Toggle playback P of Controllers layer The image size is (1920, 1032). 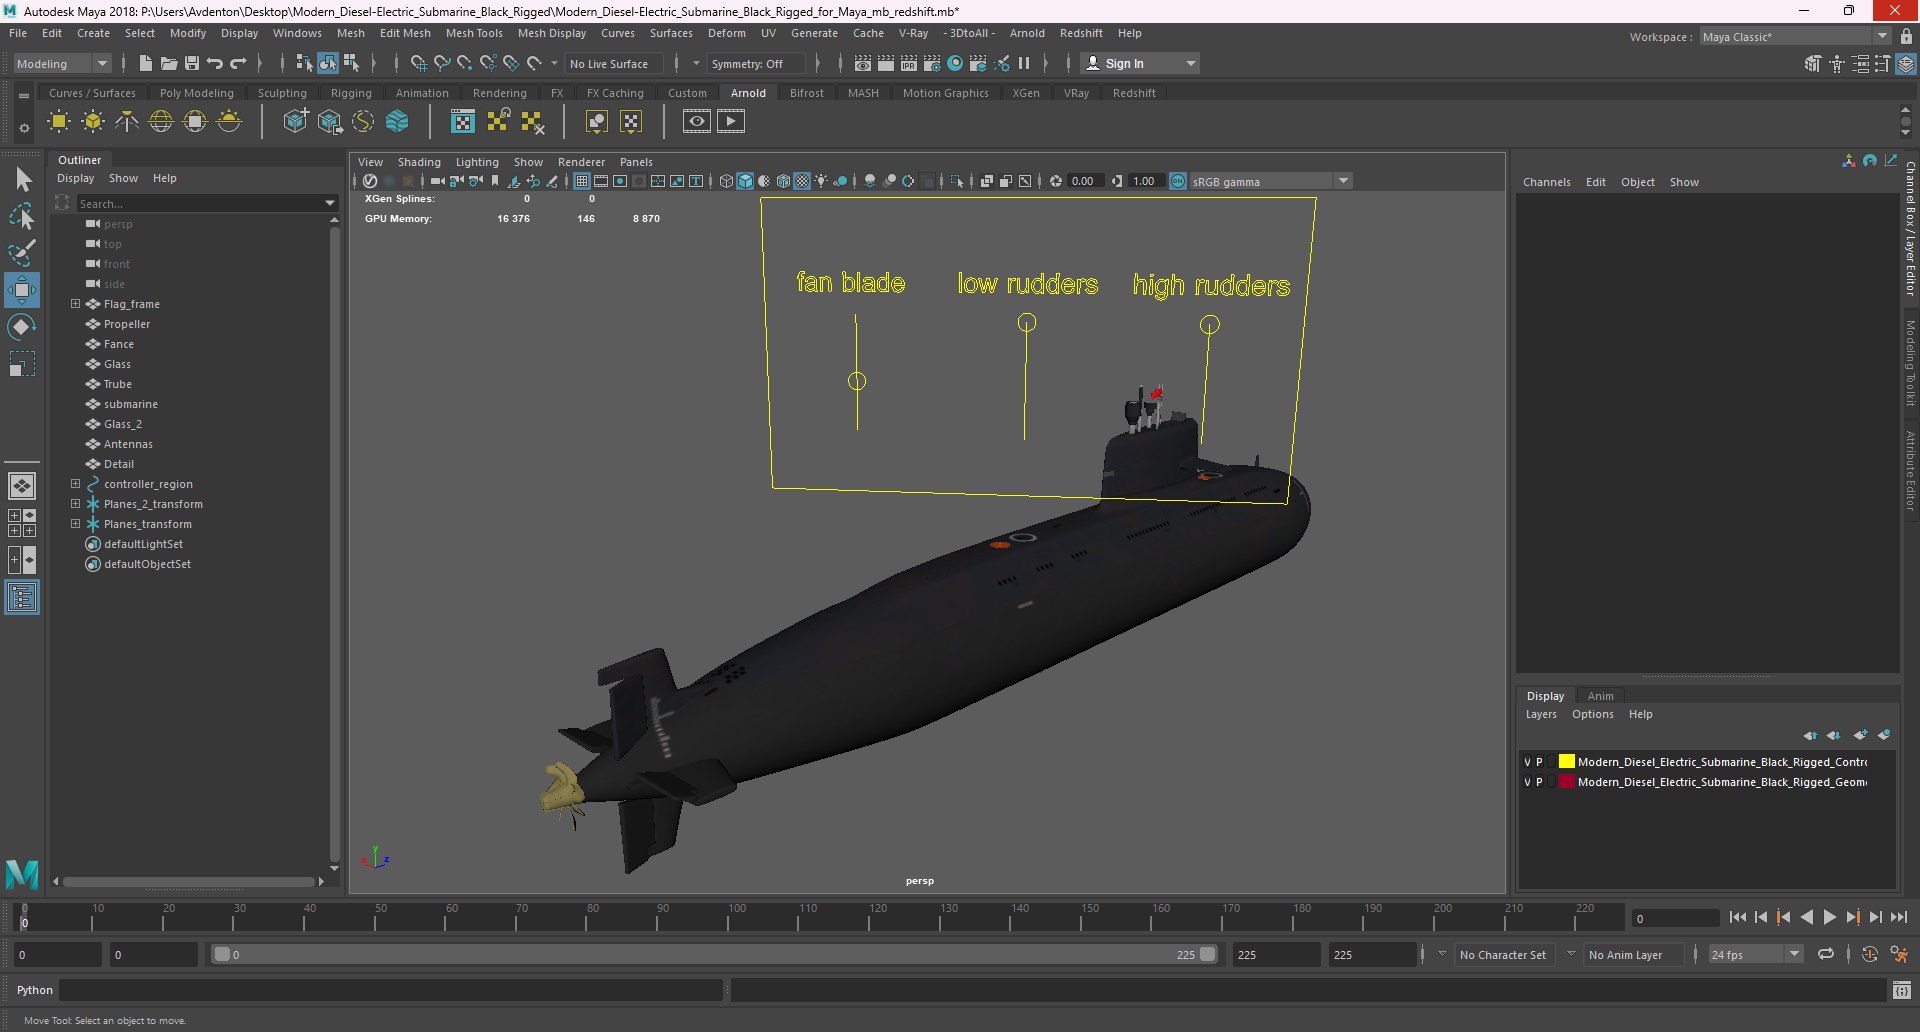pyautogui.click(x=1539, y=762)
